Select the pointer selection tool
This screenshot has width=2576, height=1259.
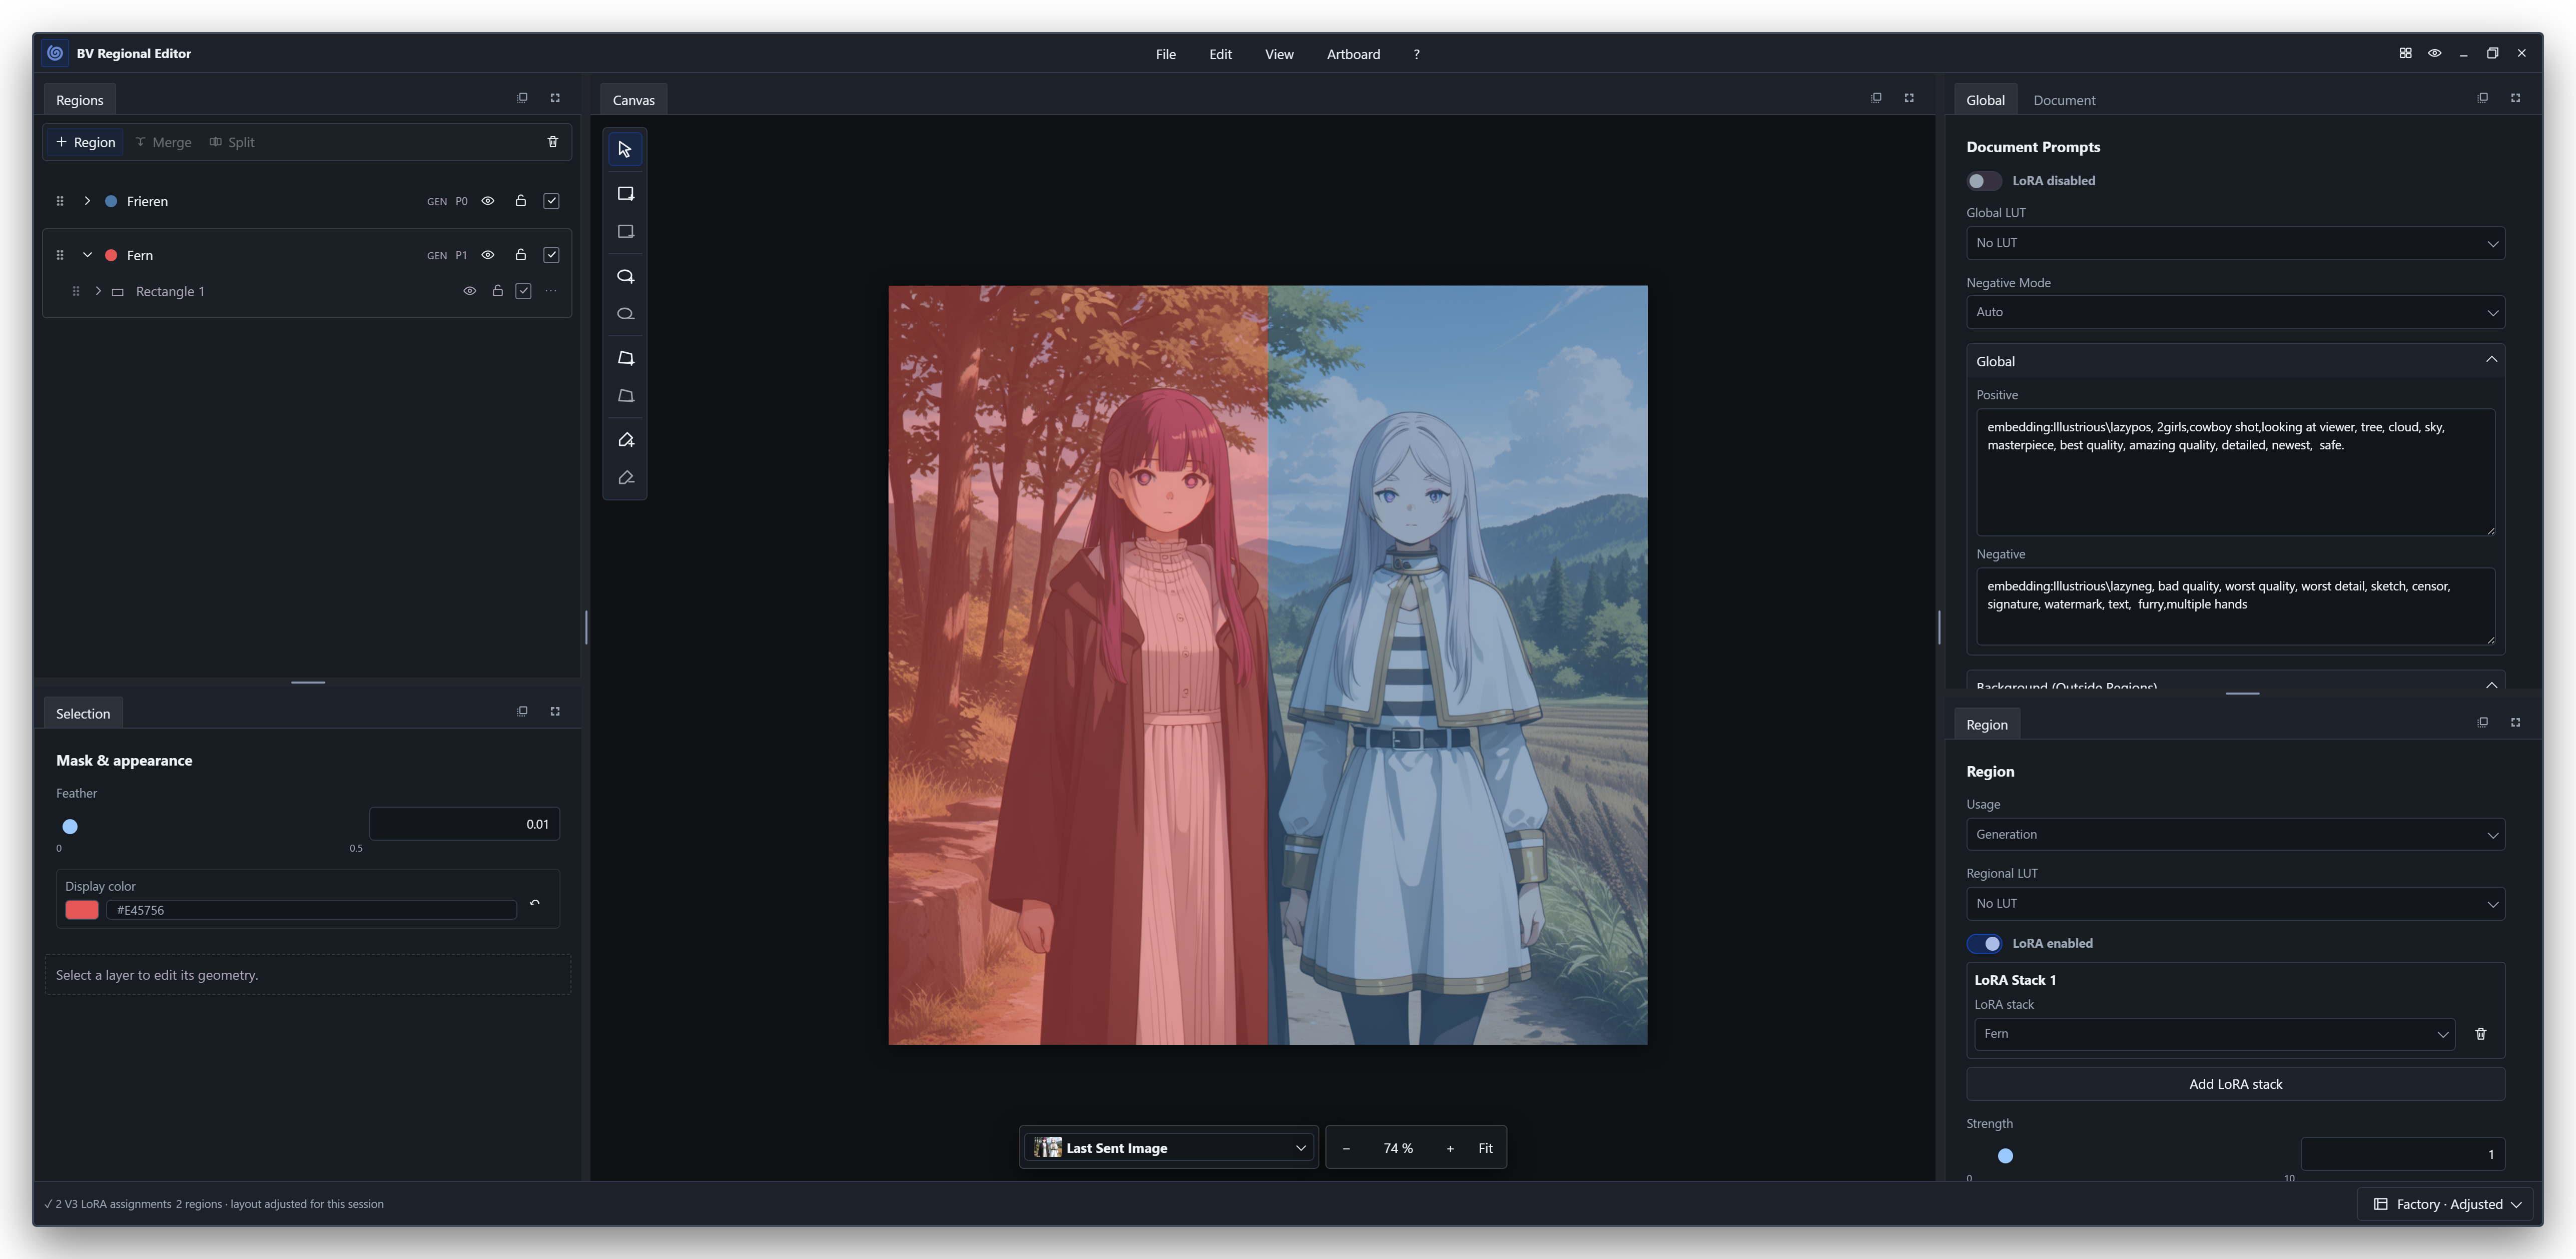pyautogui.click(x=625, y=149)
